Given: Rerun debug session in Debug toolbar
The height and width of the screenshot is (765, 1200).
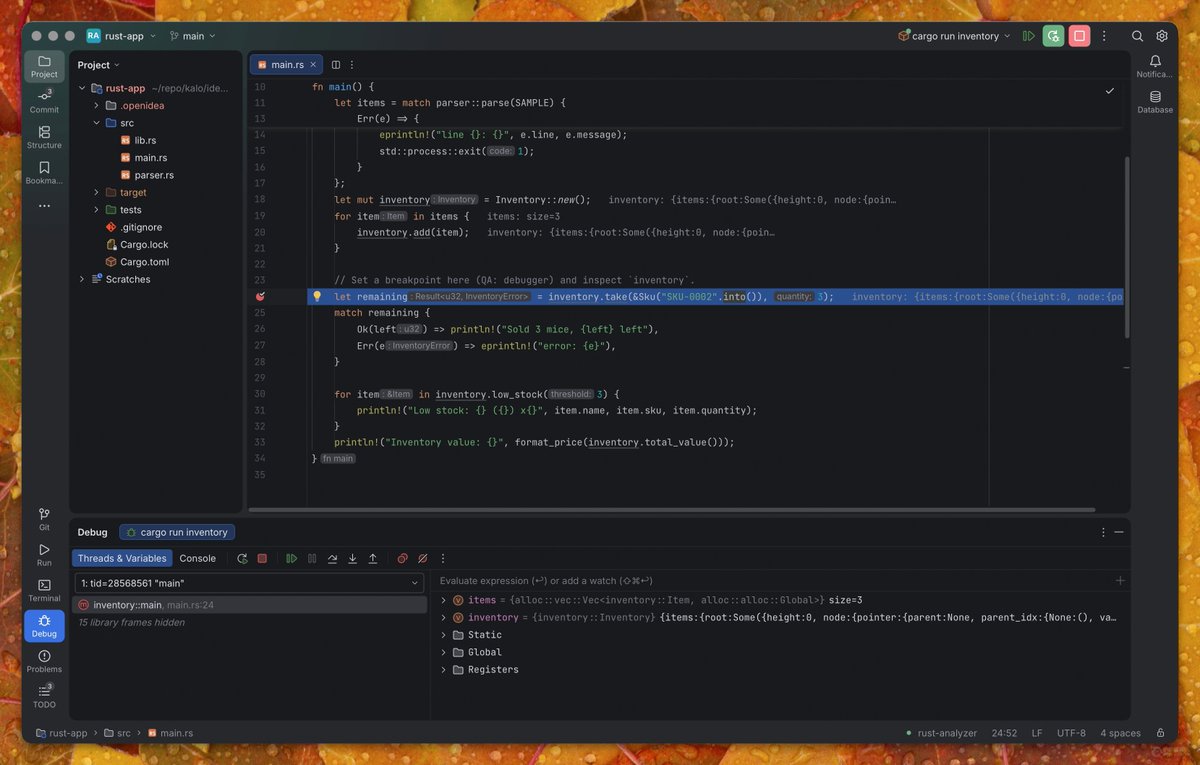Looking at the screenshot, I should tap(242, 558).
